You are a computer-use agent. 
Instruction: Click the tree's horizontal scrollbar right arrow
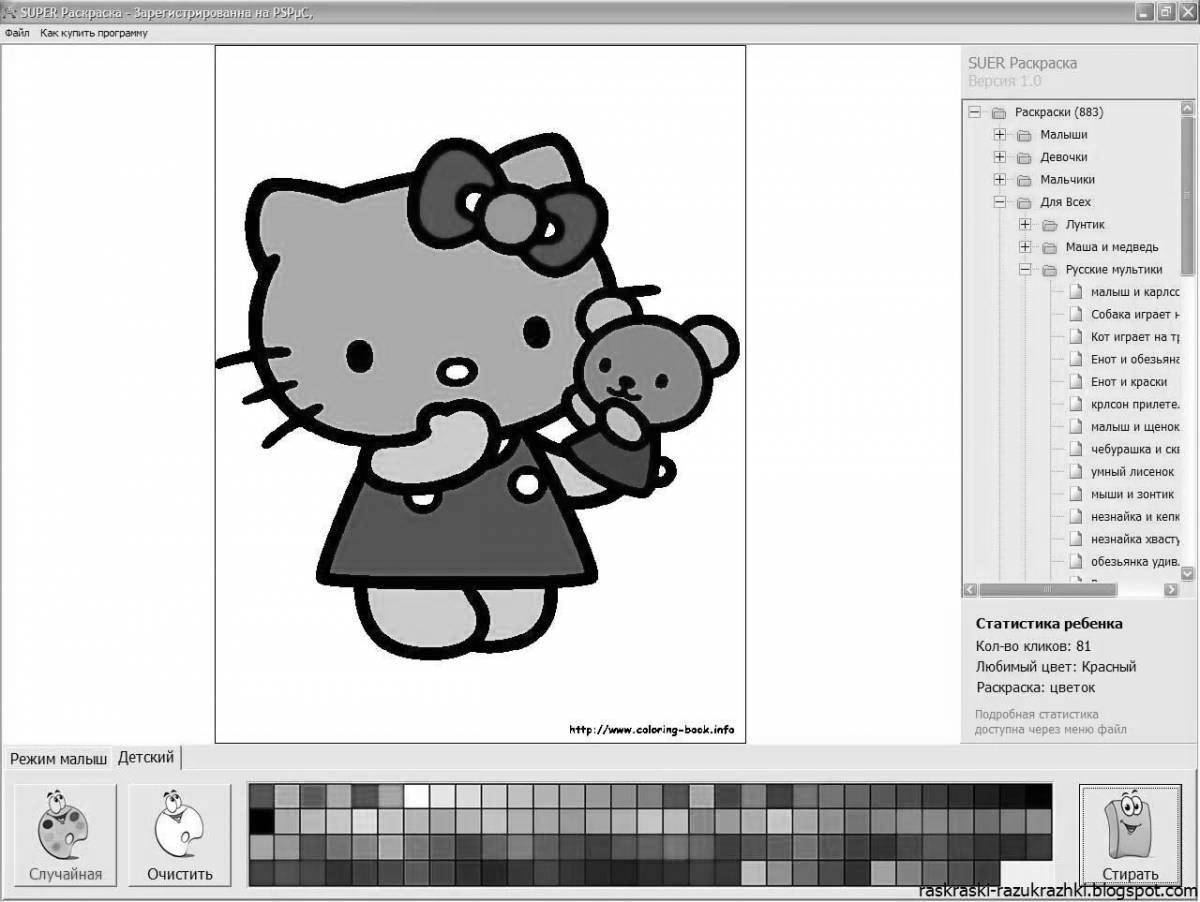pos(1171,590)
